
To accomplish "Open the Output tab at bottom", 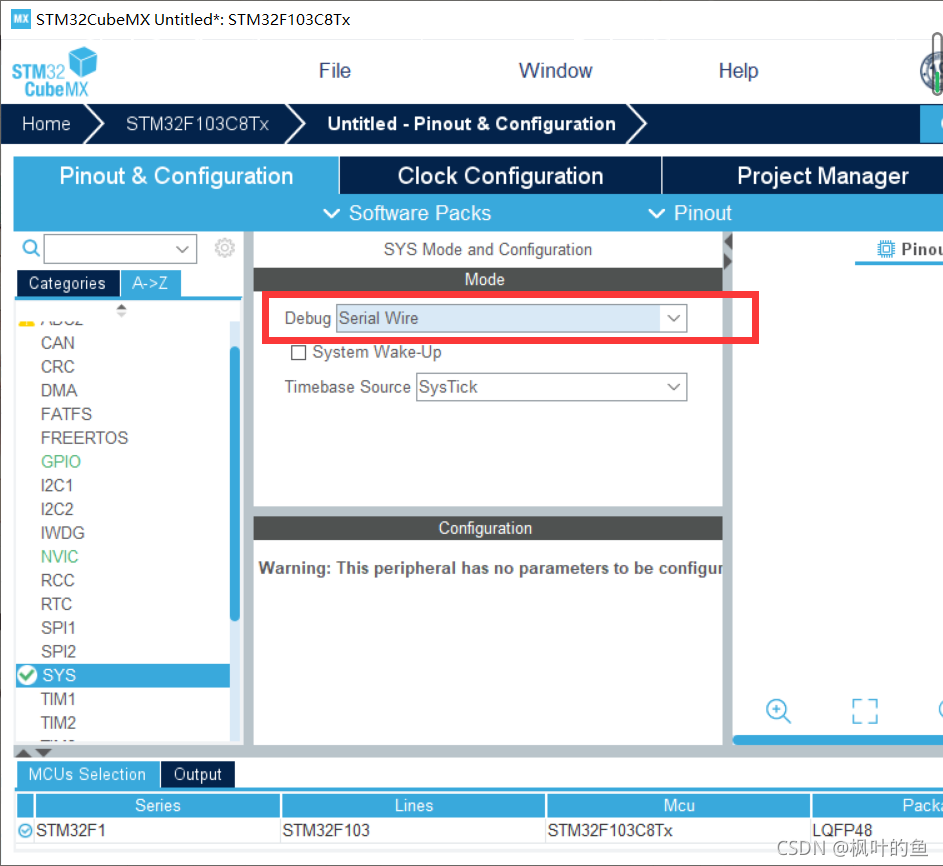I will 198,774.
